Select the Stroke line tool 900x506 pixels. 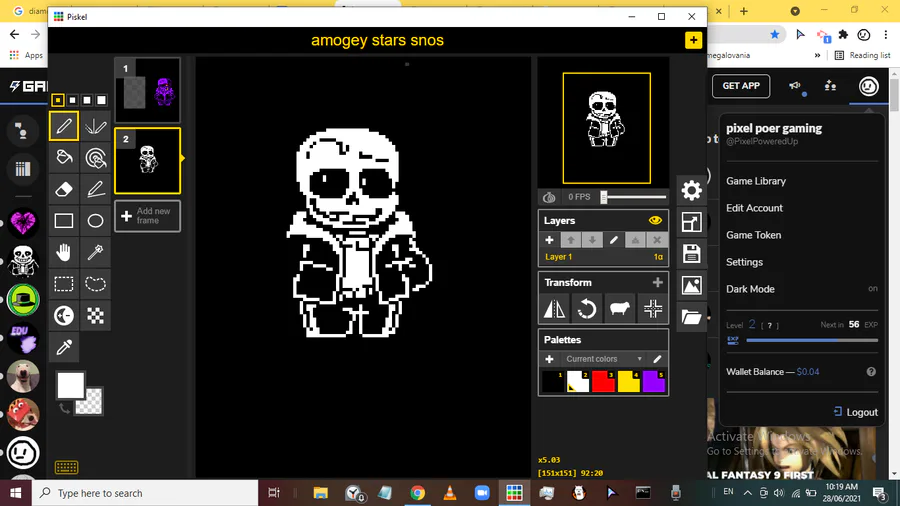(x=95, y=189)
